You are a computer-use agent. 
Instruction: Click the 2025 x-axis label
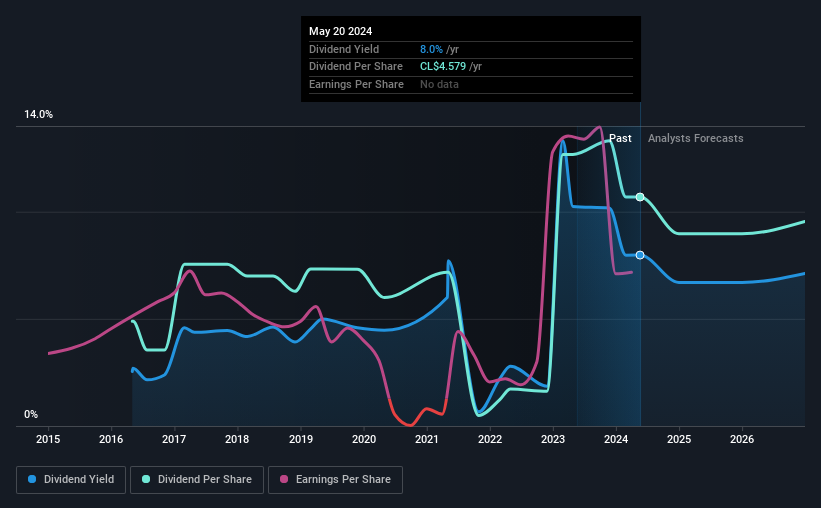pyautogui.click(x=679, y=439)
